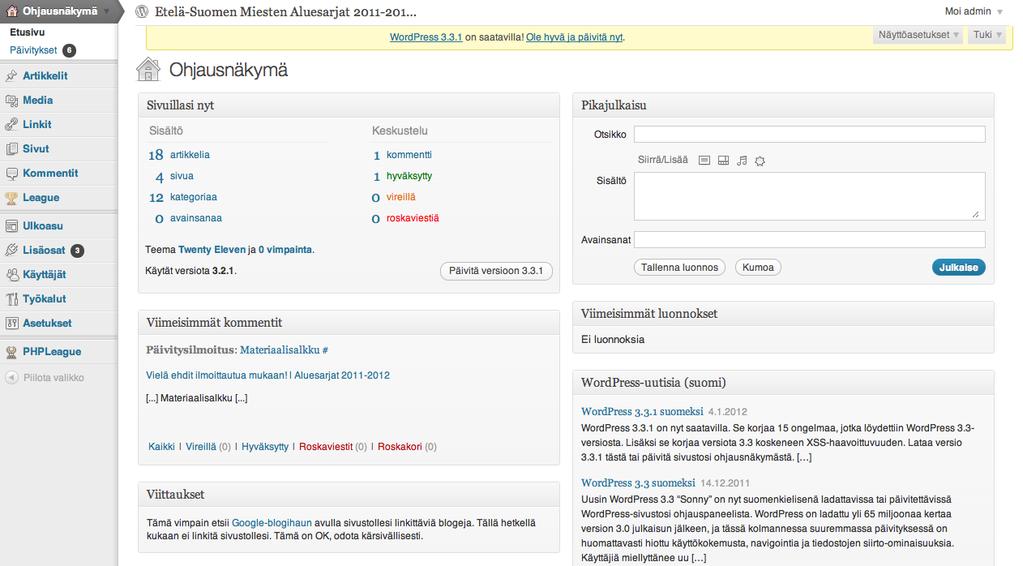Click into the Avainsanat tags field
Screen dimensions: 1023x566
coord(810,239)
